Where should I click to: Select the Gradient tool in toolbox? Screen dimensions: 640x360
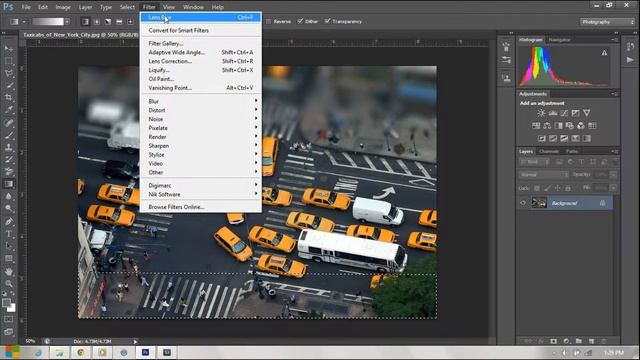[x=9, y=184]
